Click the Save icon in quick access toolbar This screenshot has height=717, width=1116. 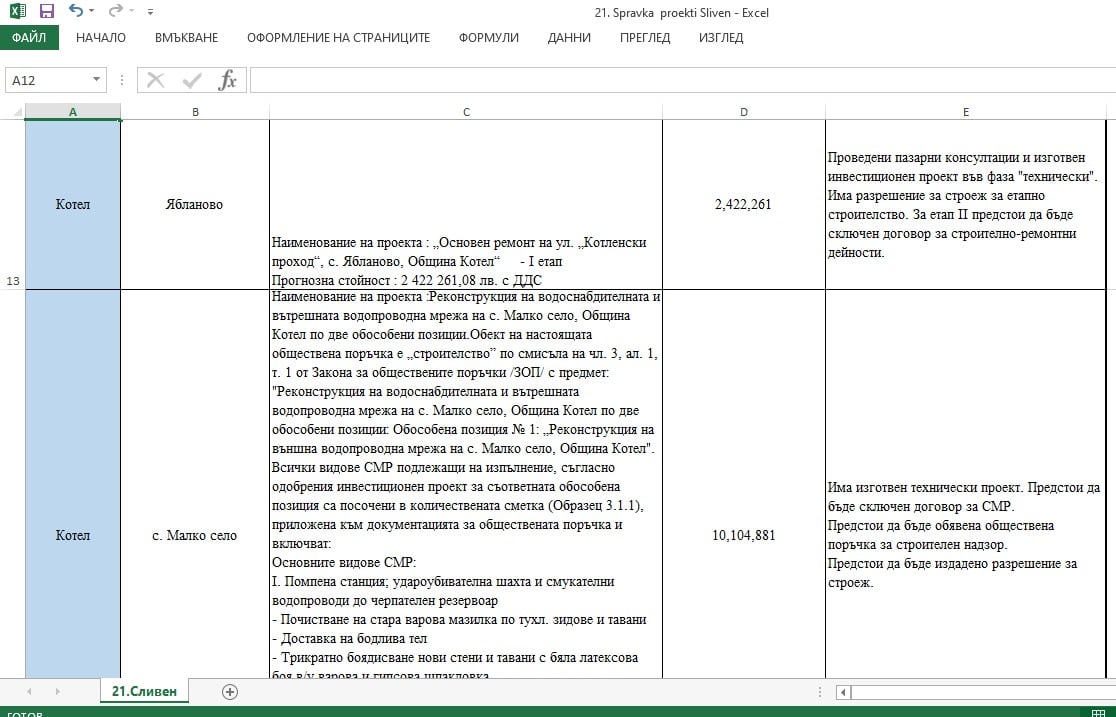coord(46,12)
